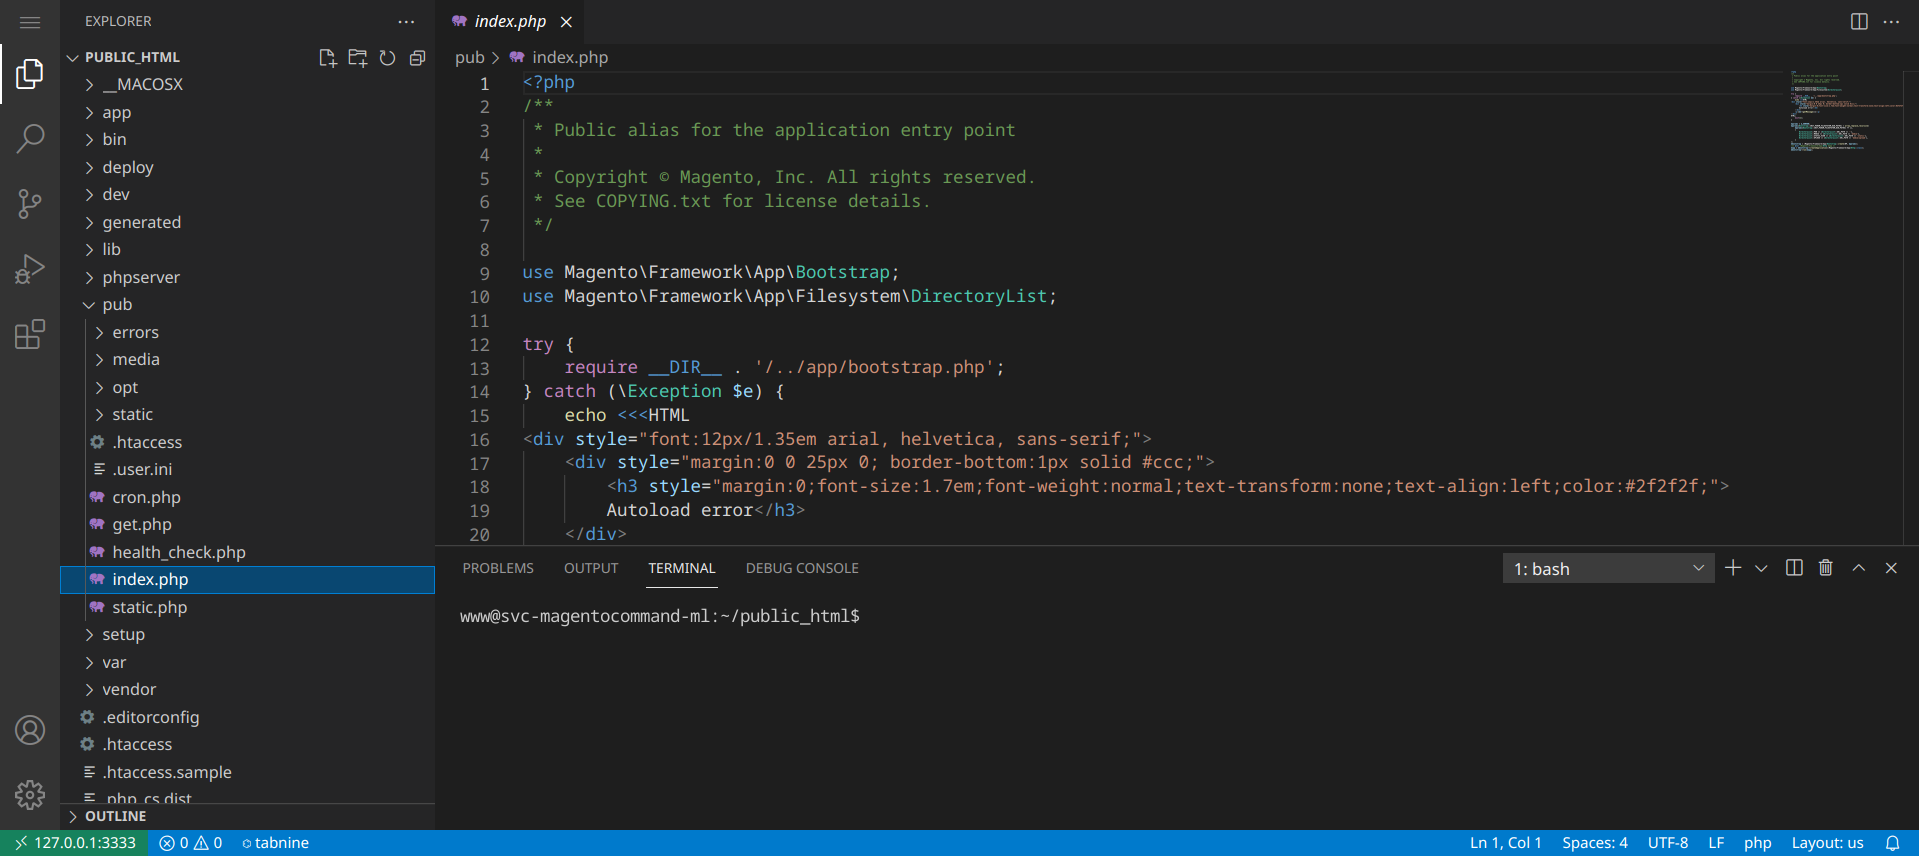Viewport: 1919px width, 856px height.
Task: Click the 'Spaces: 4' indentation setting
Action: click(1594, 843)
